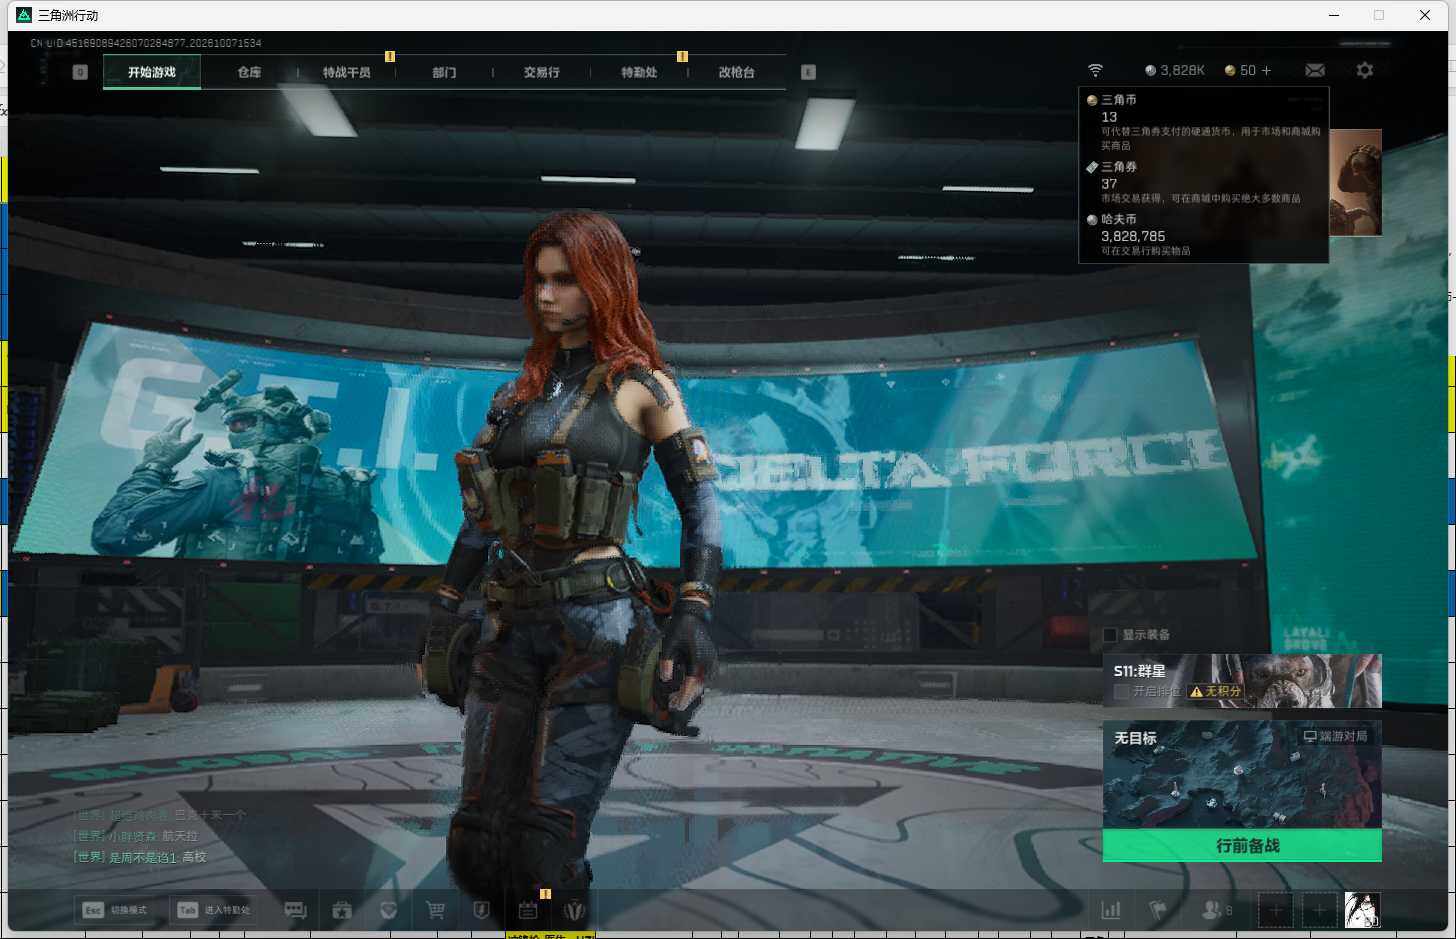Click the 无积分 warning label
The height and width of the screenshot is (939, 1456).
(1216, 691)
